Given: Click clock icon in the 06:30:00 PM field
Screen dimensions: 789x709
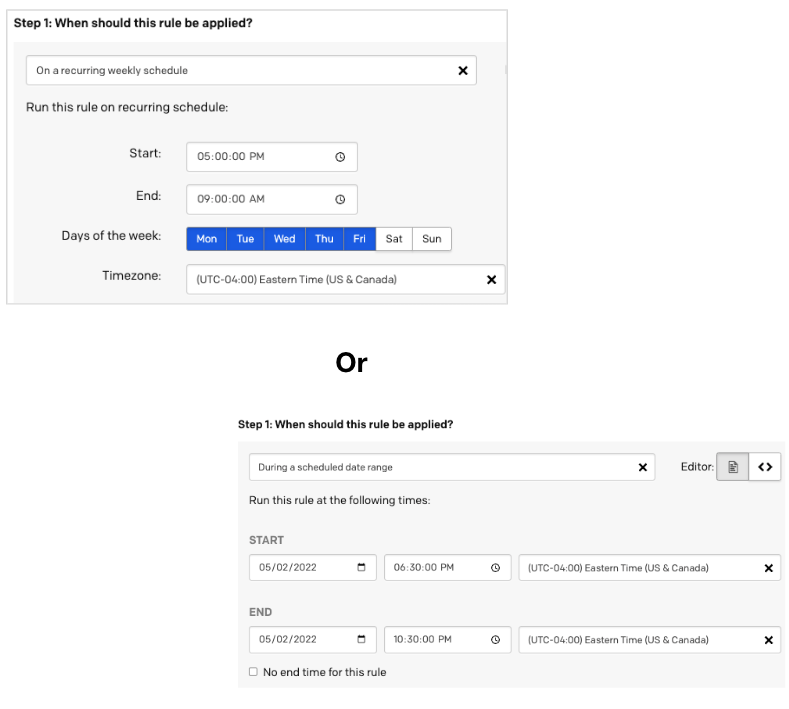Looking at the screenshot, I should click(495, 568).
